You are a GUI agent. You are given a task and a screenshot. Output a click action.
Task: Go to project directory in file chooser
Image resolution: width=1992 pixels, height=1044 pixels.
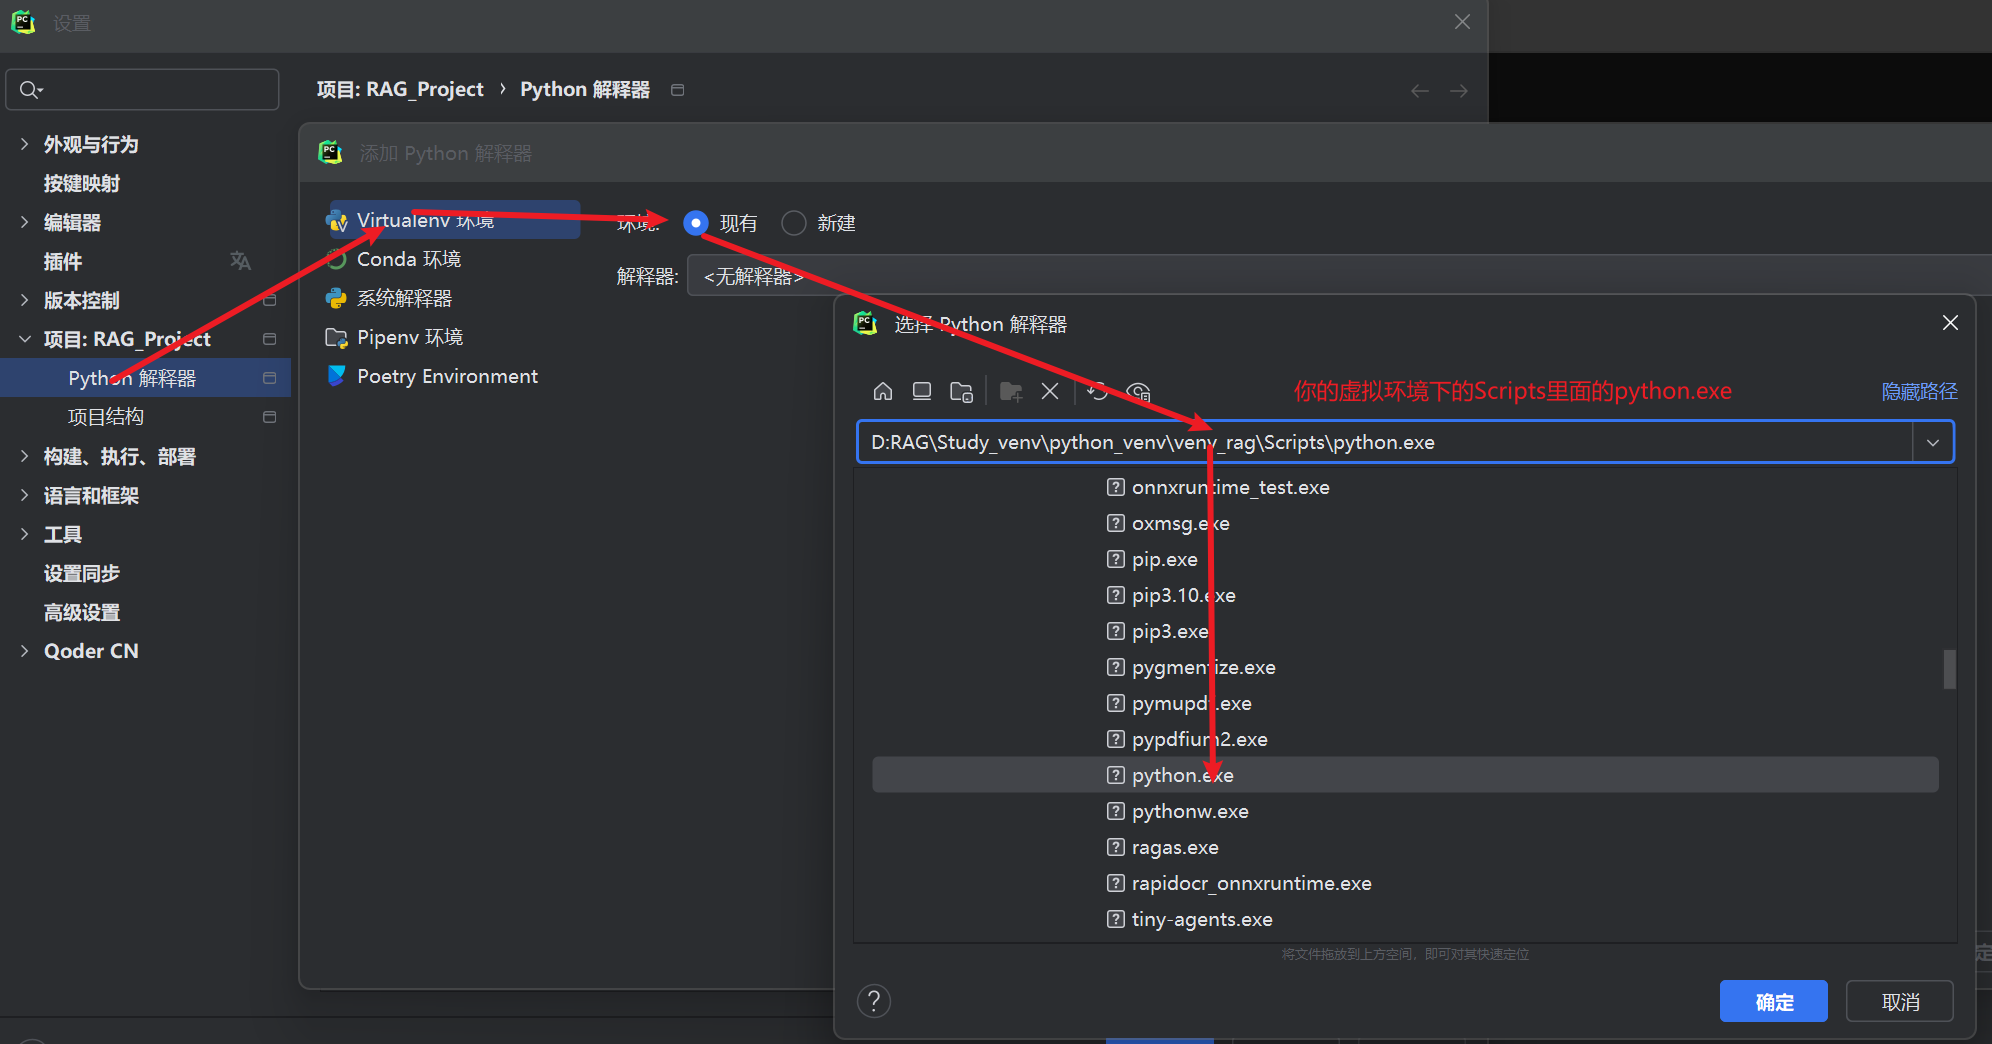click(x=961, y=391)
